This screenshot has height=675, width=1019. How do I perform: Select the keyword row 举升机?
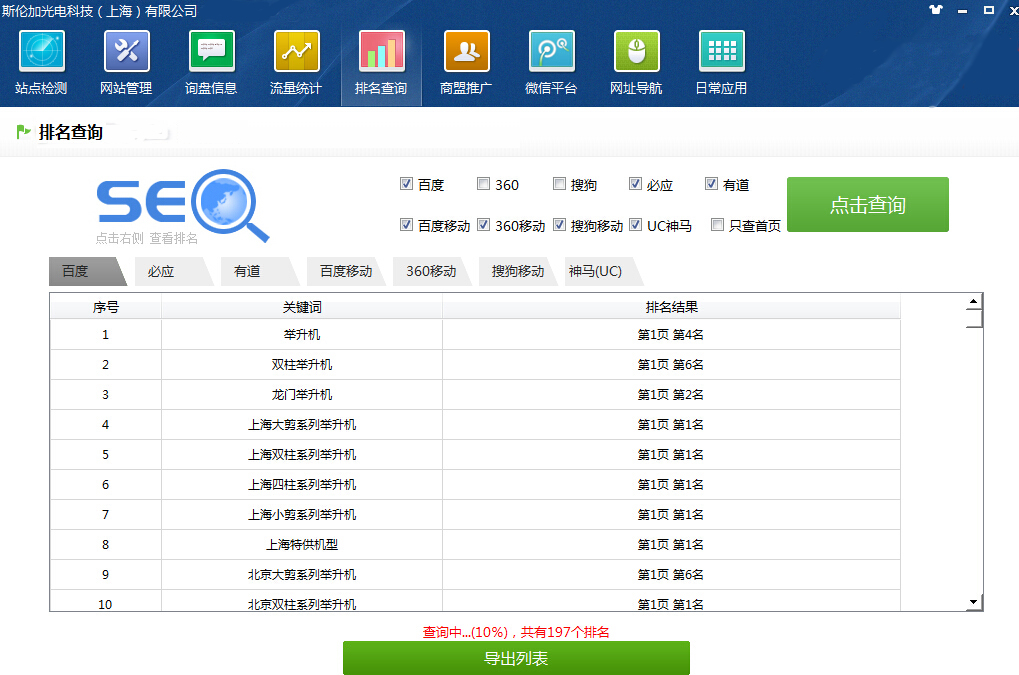click(x=475, y=335)
